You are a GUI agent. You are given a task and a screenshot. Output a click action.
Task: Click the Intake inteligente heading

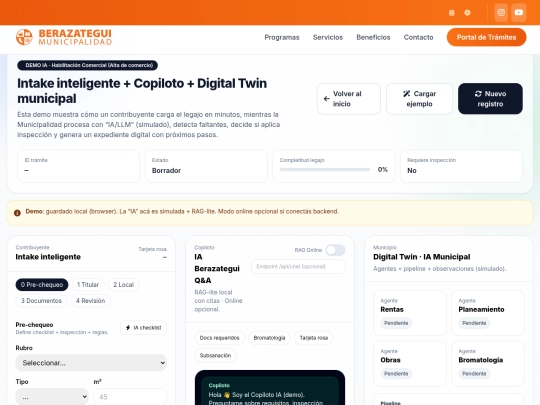48,257
